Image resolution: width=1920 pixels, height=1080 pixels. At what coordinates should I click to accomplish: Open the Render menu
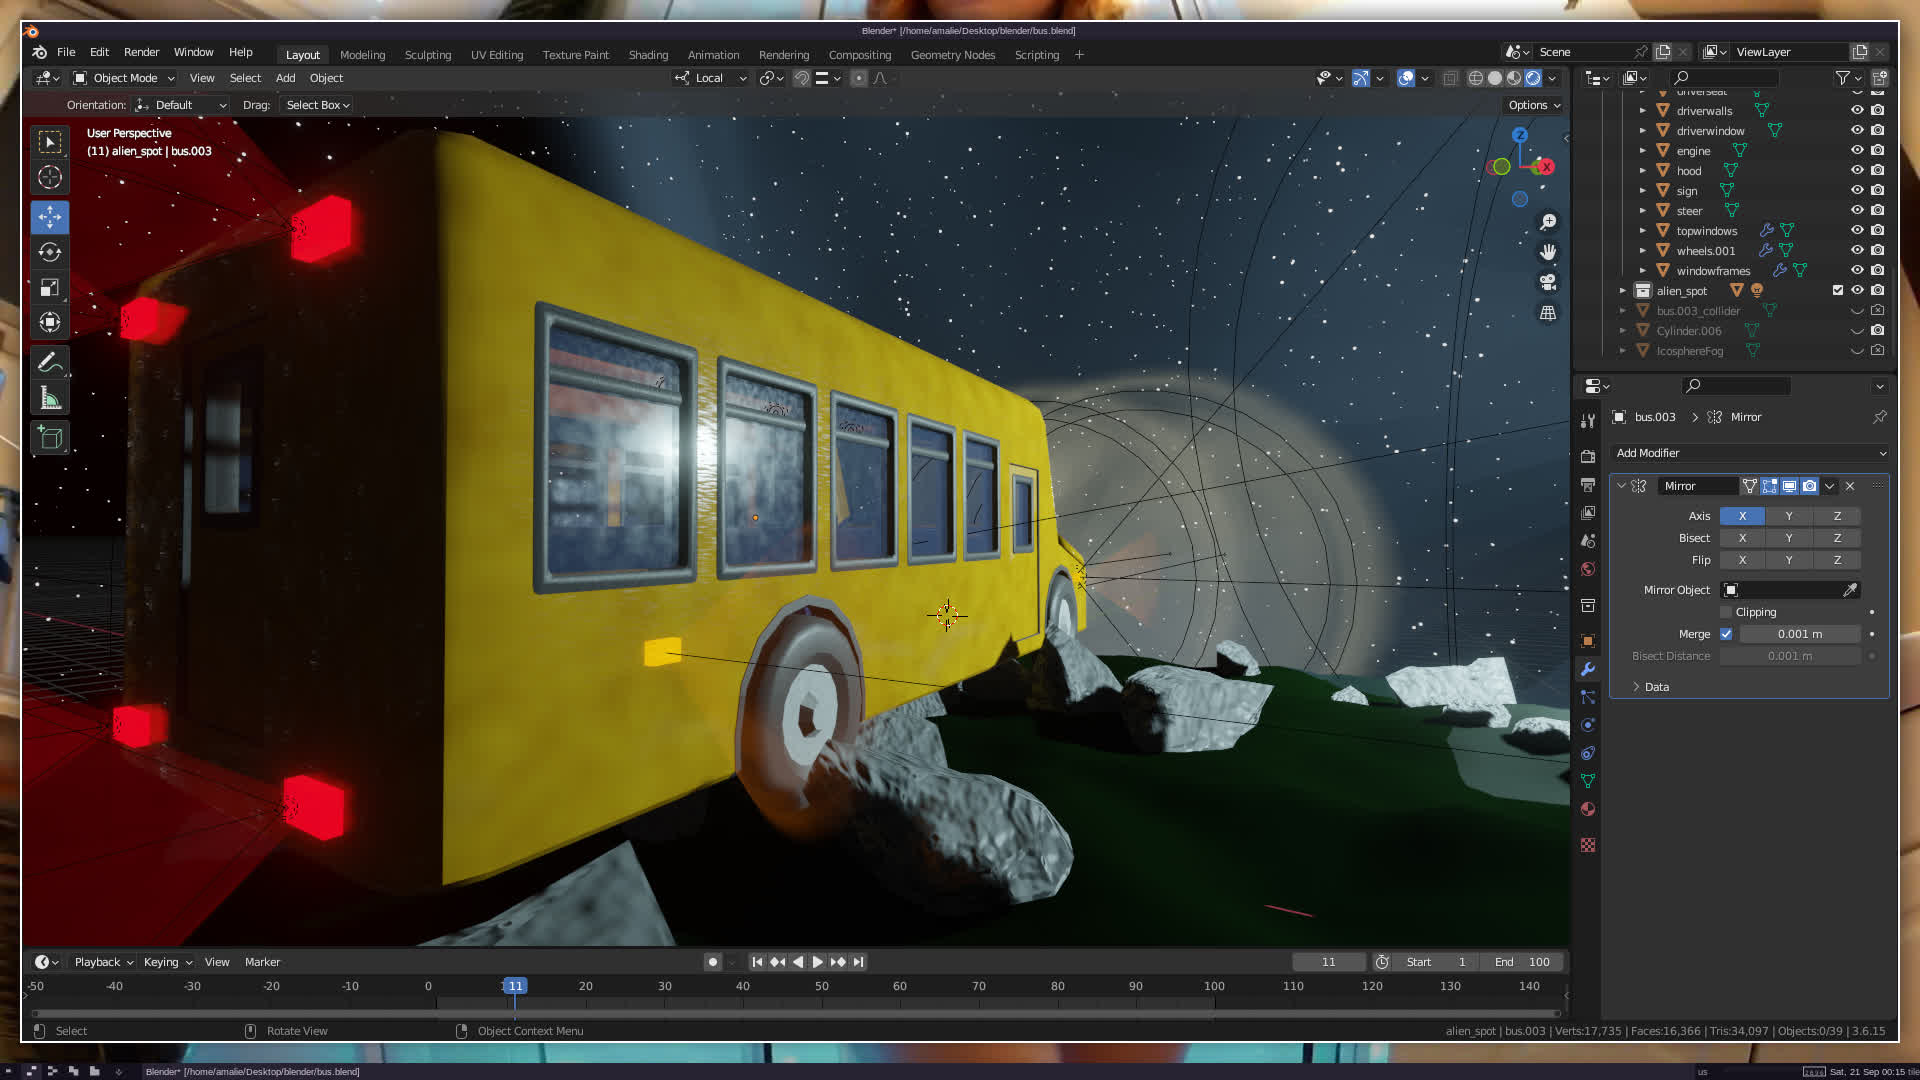[141, 52]
